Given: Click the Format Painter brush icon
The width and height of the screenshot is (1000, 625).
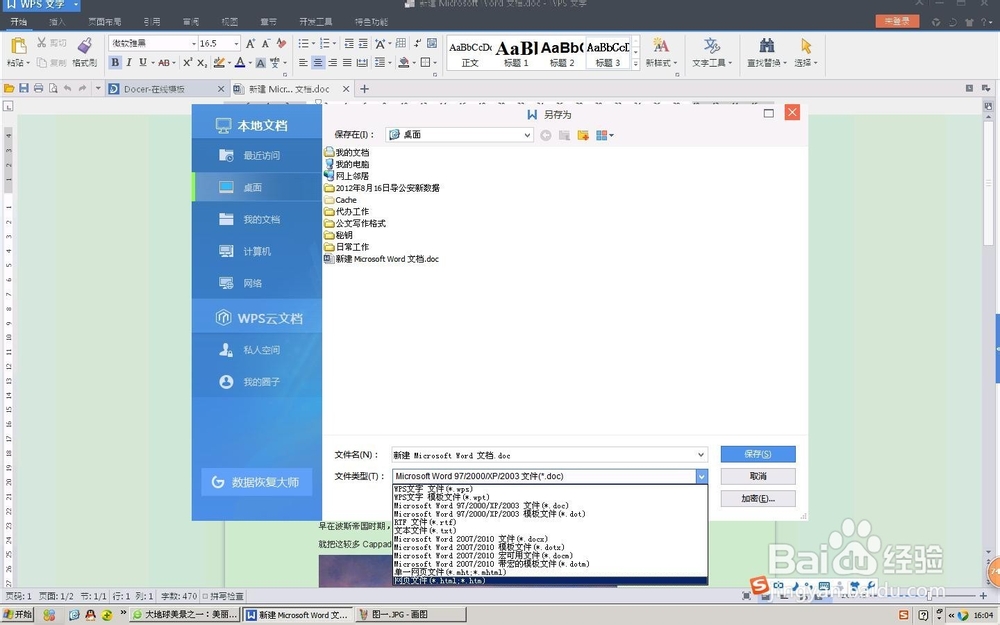Looking at the screenshot, I should tap(84, 45).
